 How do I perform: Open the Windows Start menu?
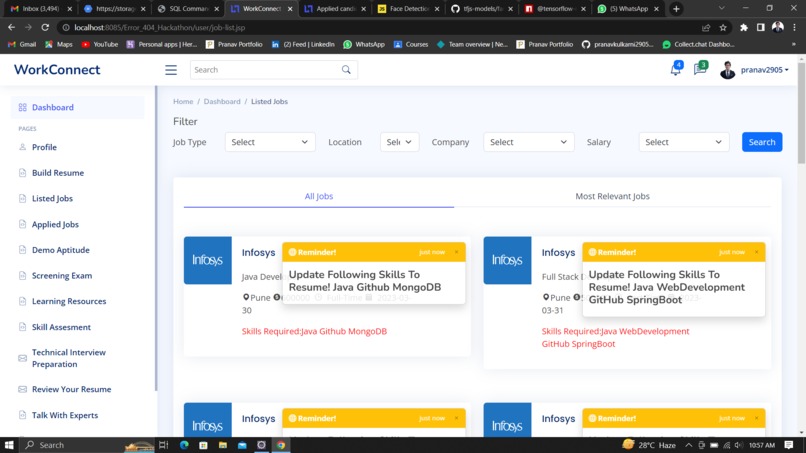click(9, 445)
